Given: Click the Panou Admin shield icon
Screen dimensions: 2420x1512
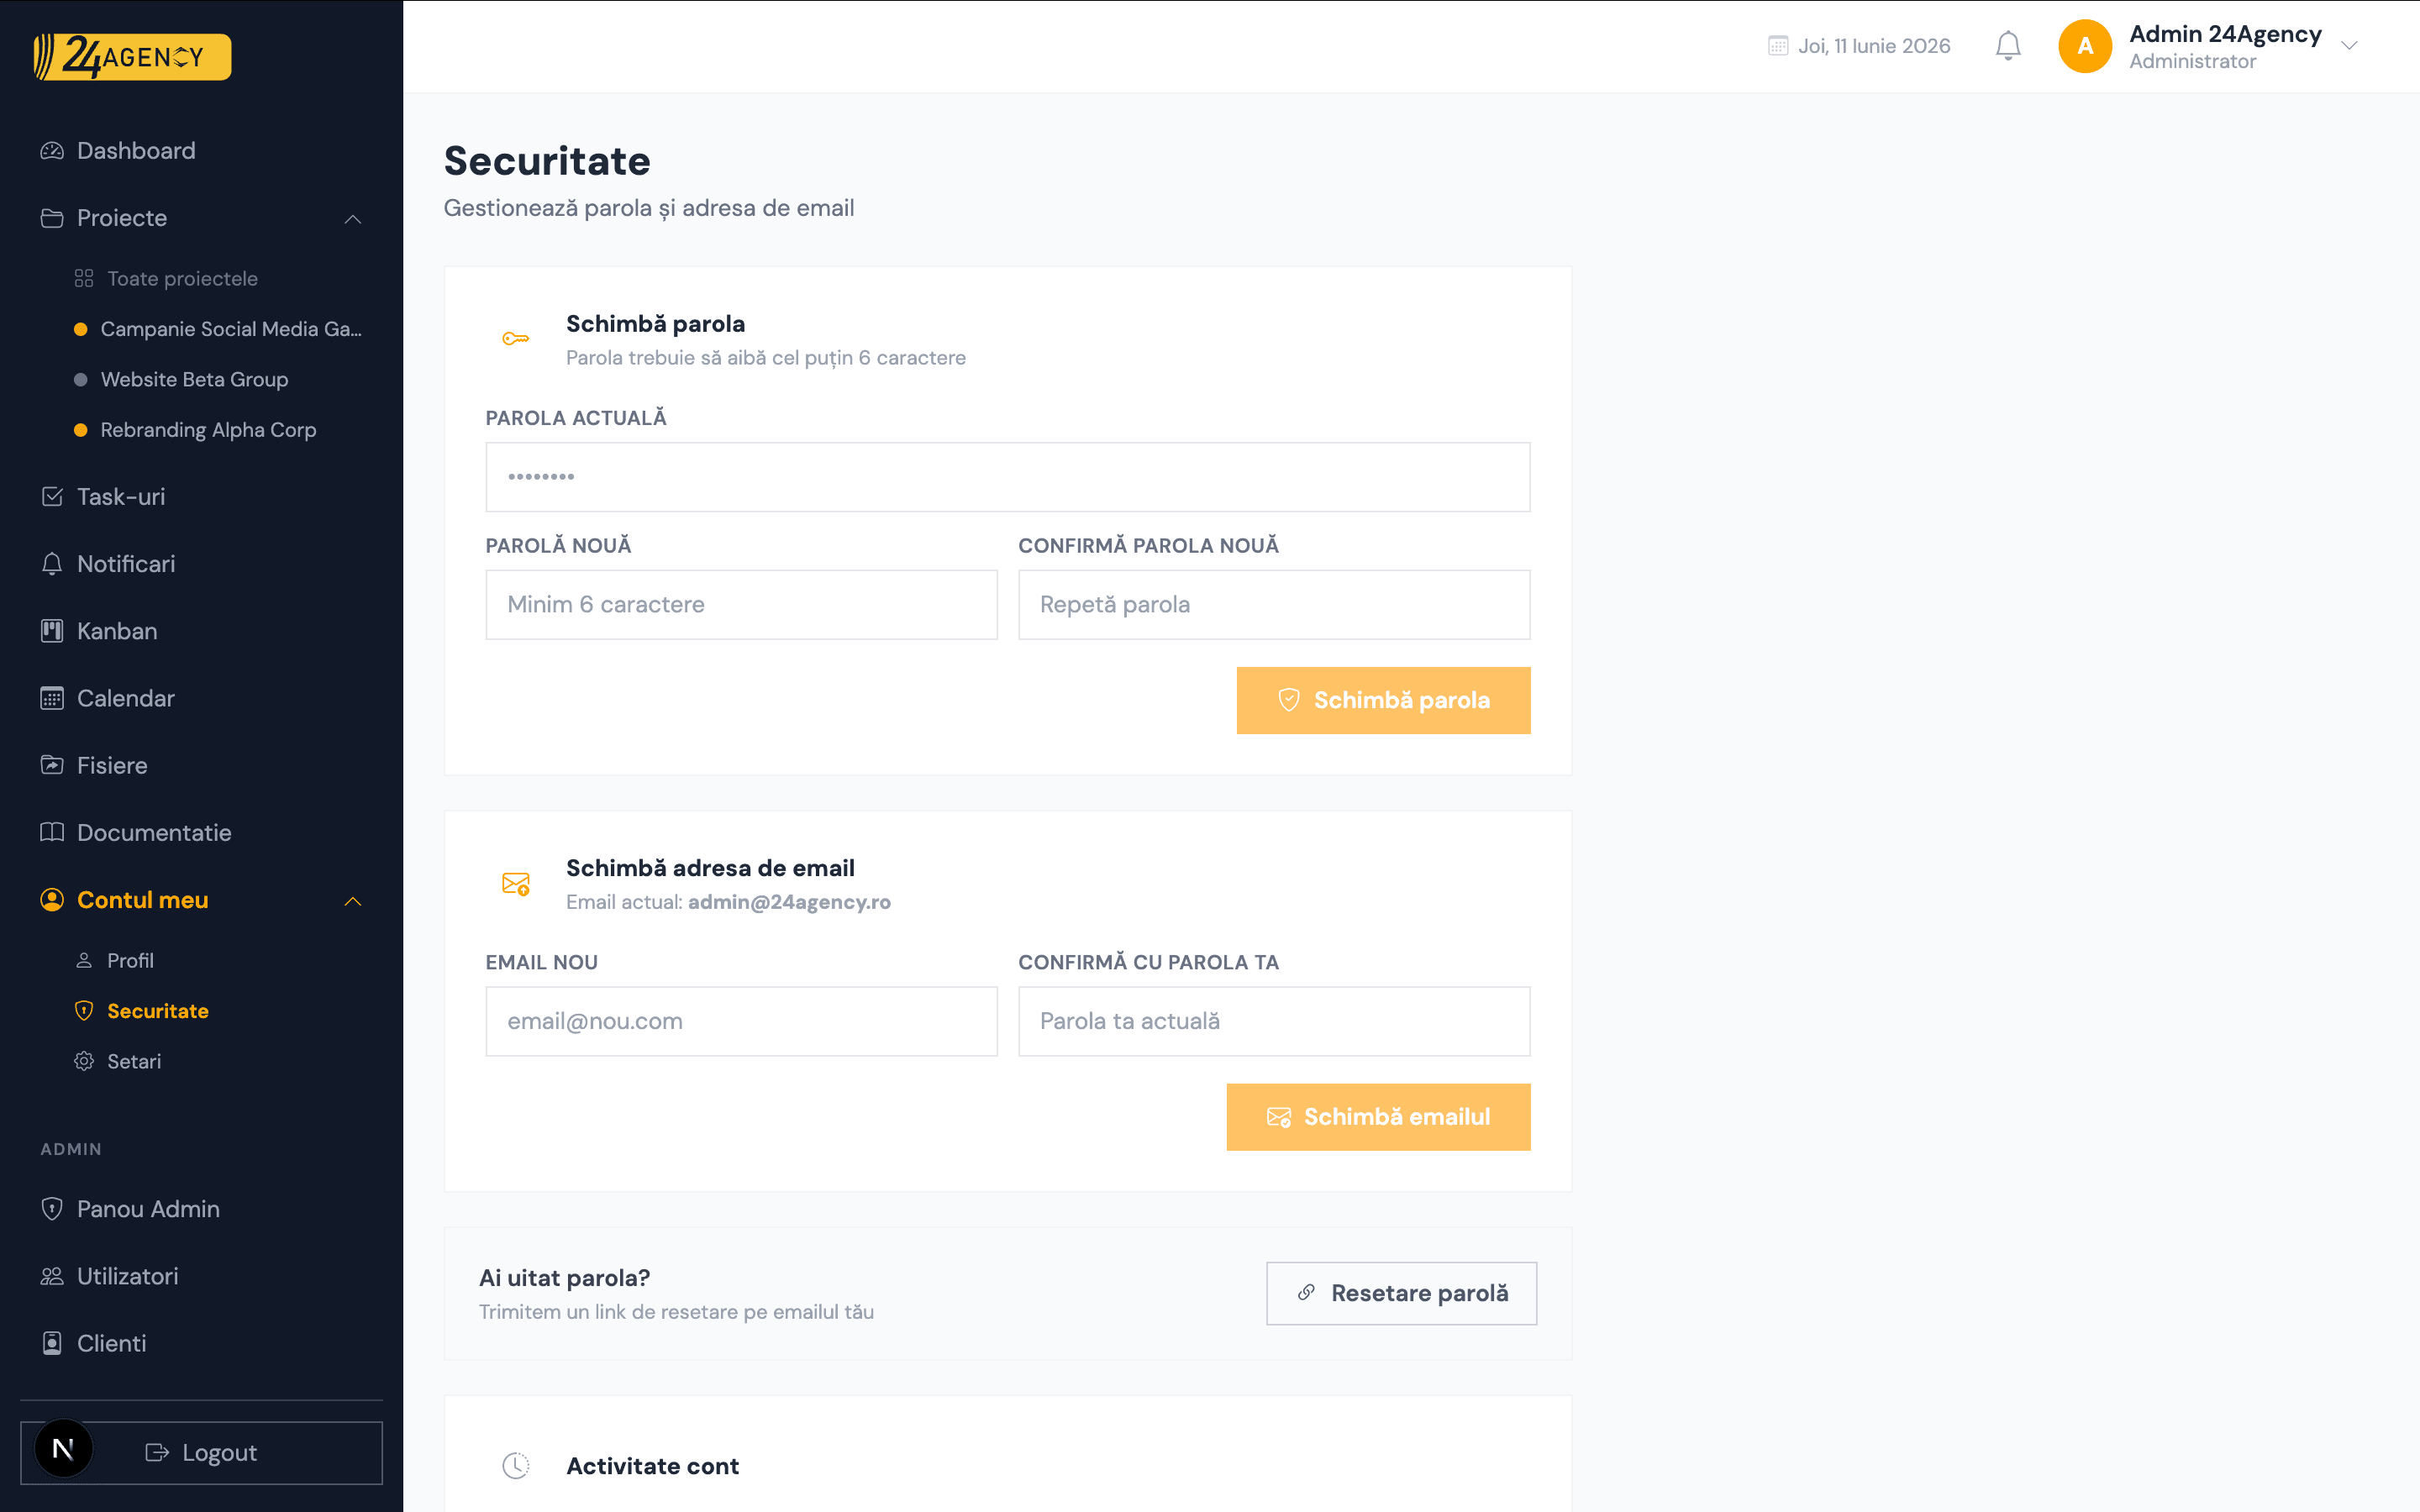Looking at the screenshot, I should [52, 1209].
